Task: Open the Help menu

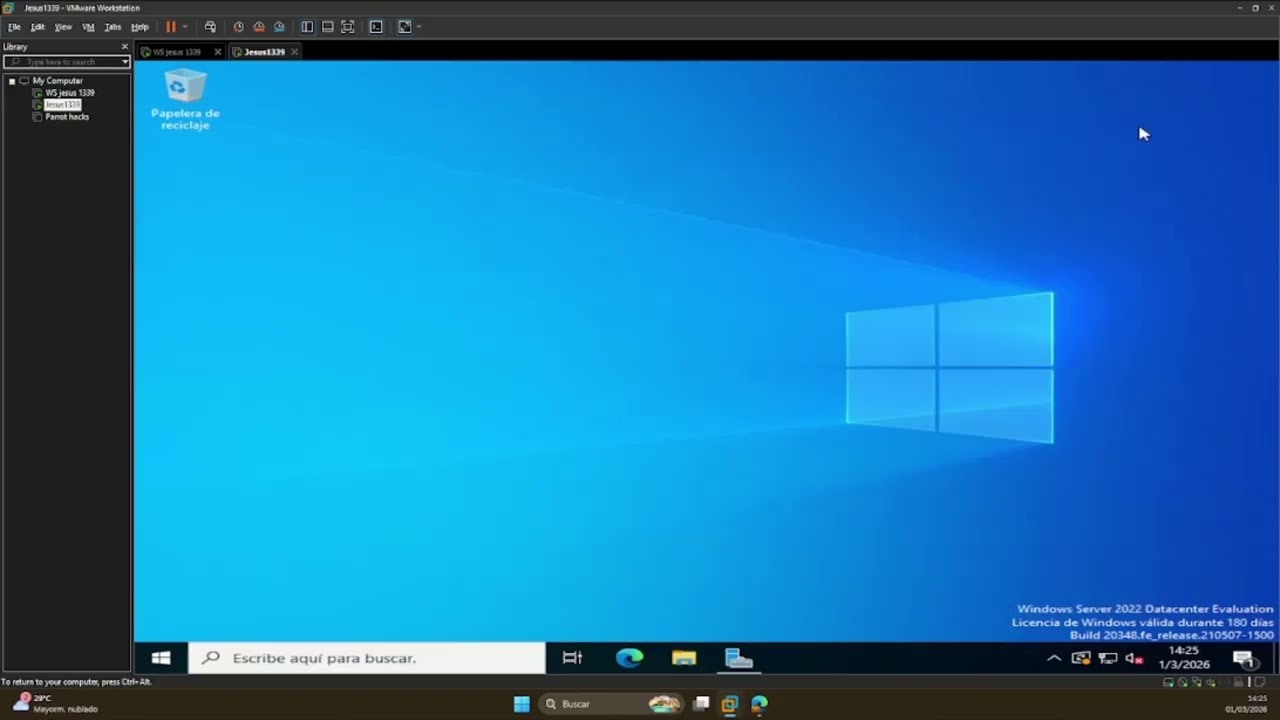Action: [x=140, y=27]
